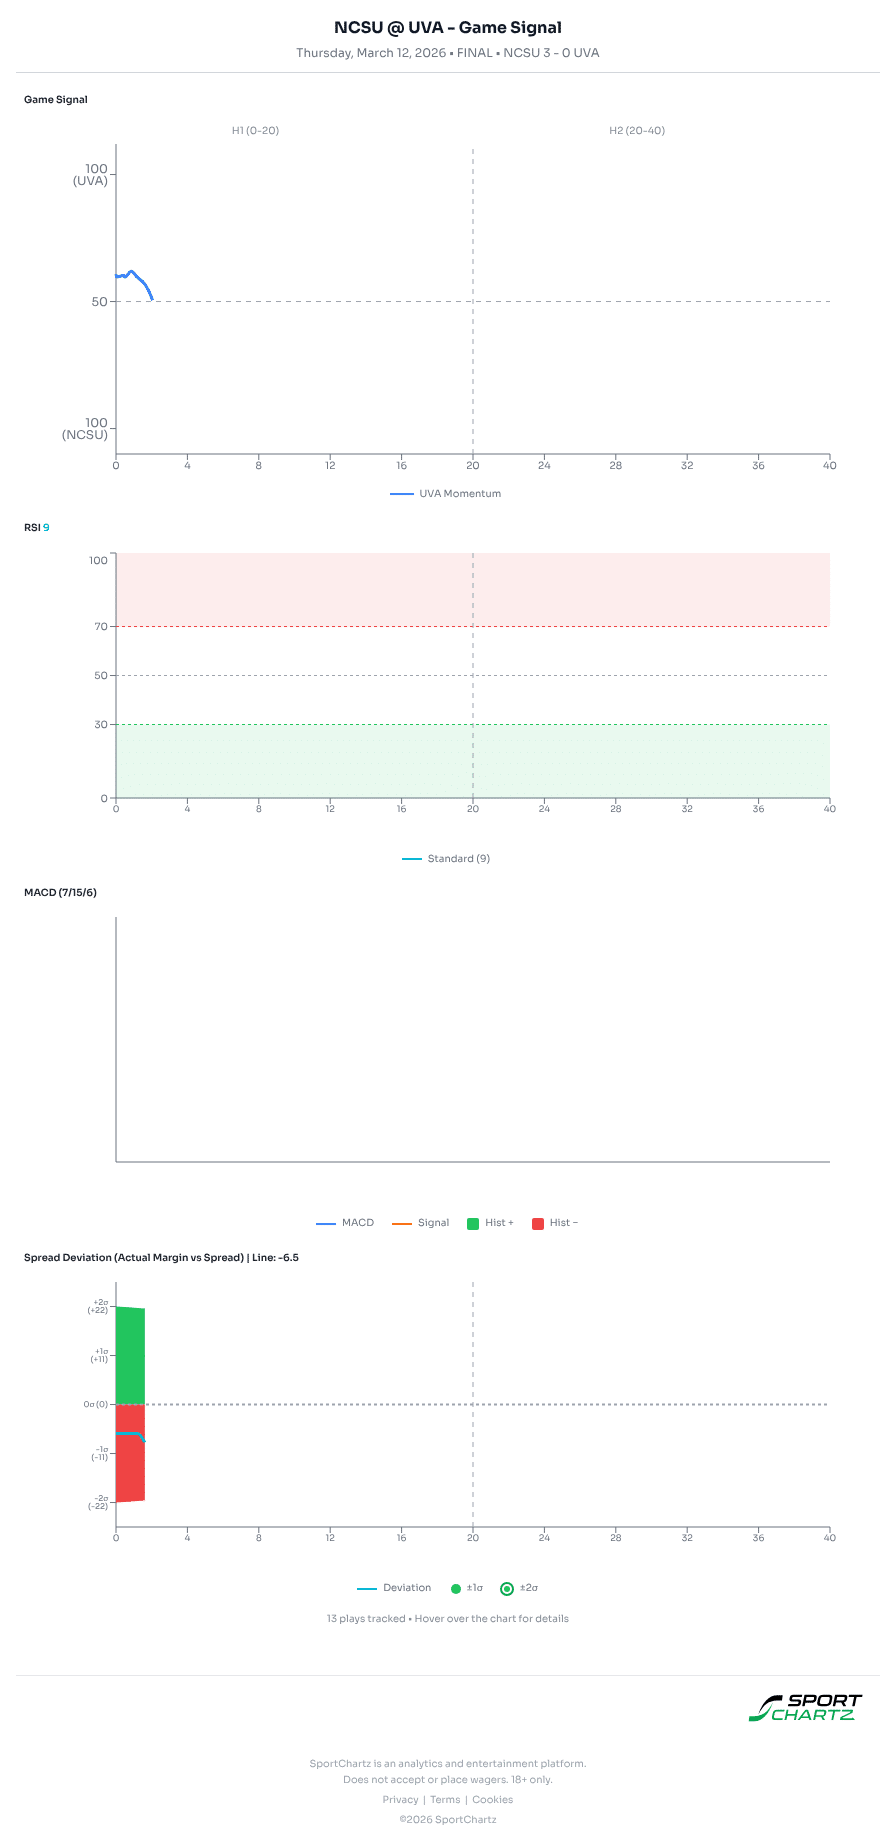
Task: Open the Cookies link in footer
Action: click(492, 1800)
